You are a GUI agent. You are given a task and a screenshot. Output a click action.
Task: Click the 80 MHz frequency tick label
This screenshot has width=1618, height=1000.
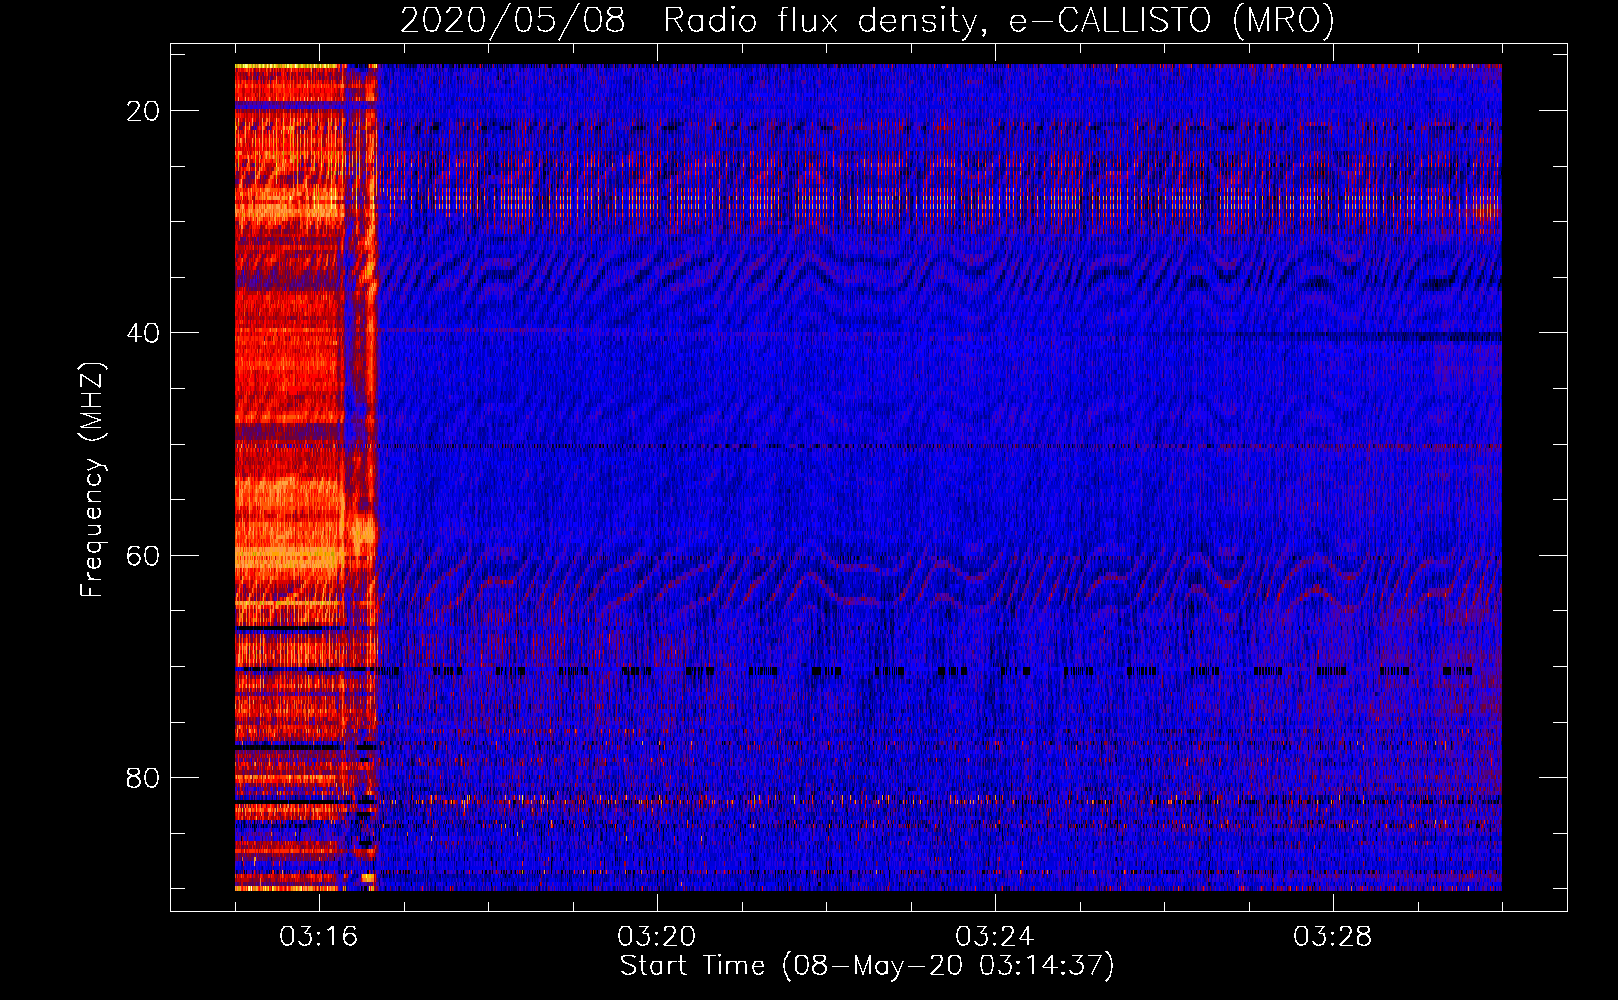pos(143,778)
